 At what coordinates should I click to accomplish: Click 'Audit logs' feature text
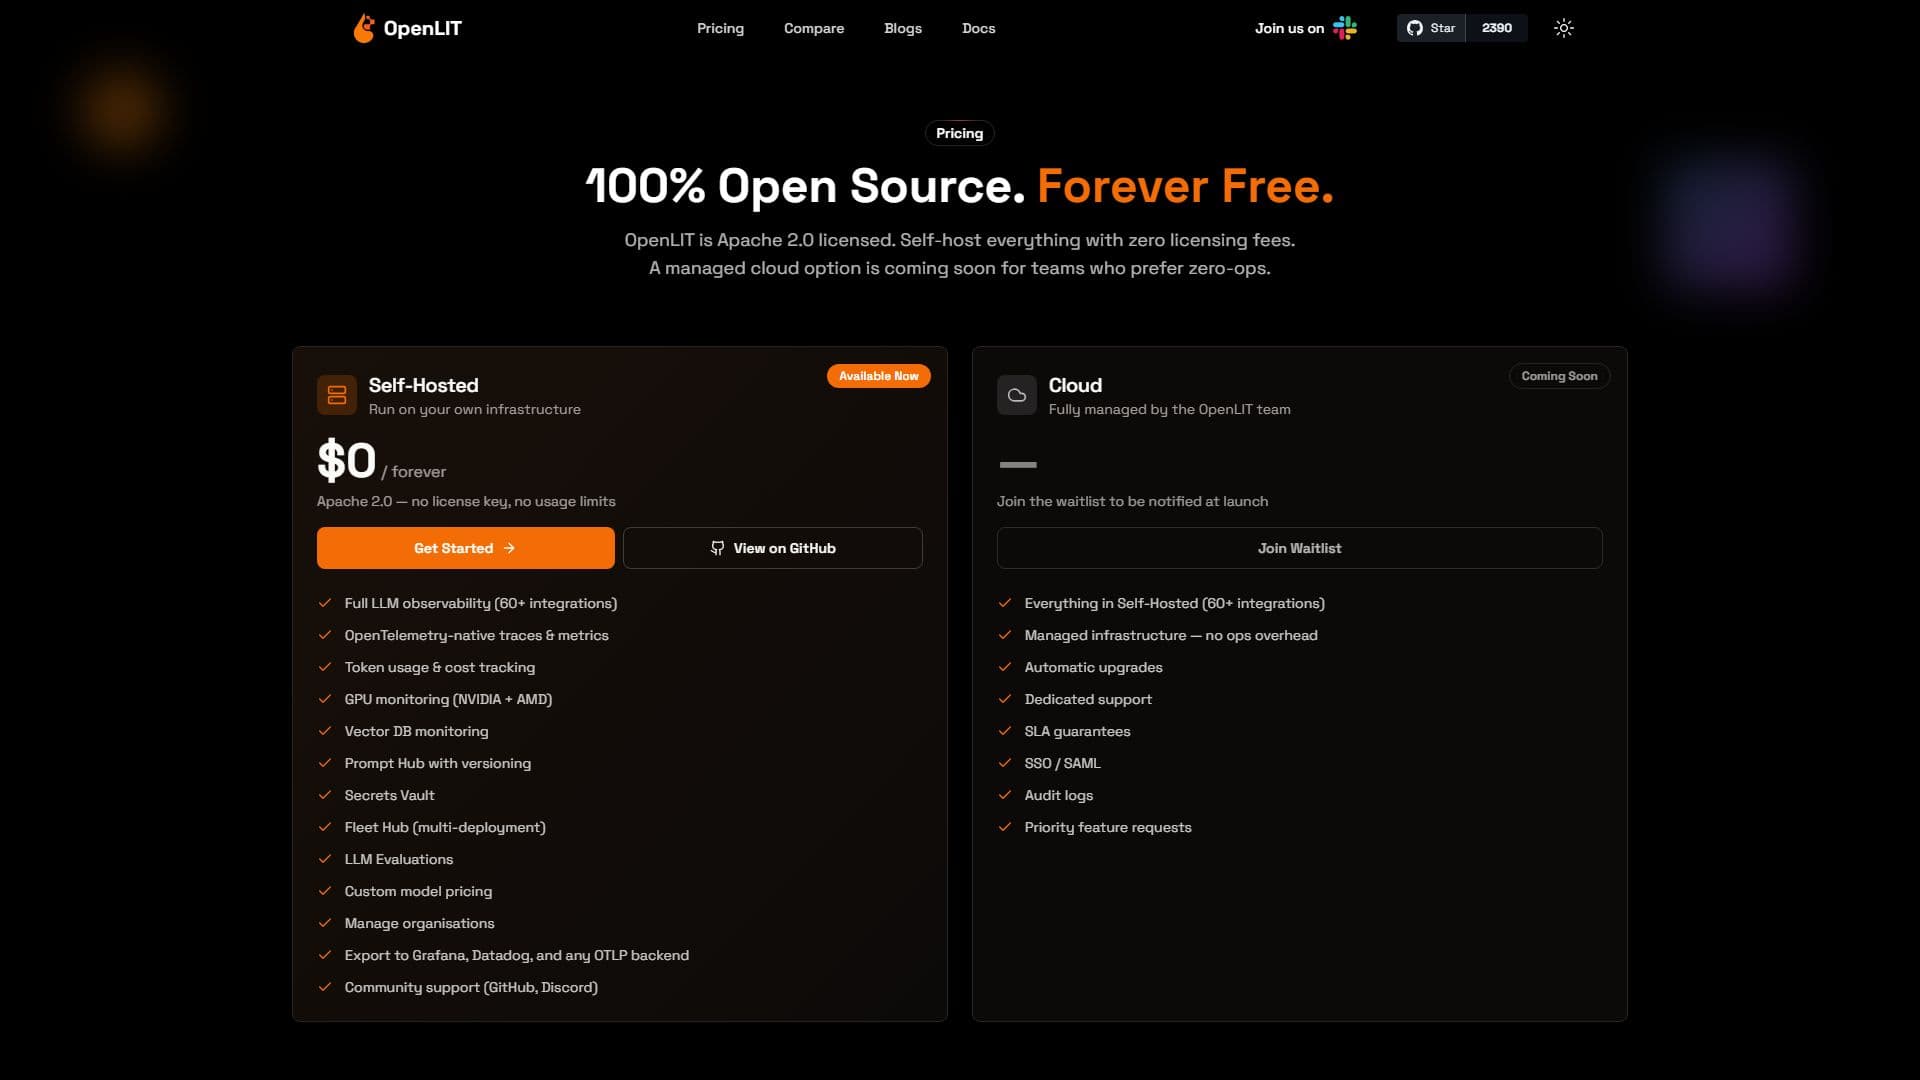1058,795
